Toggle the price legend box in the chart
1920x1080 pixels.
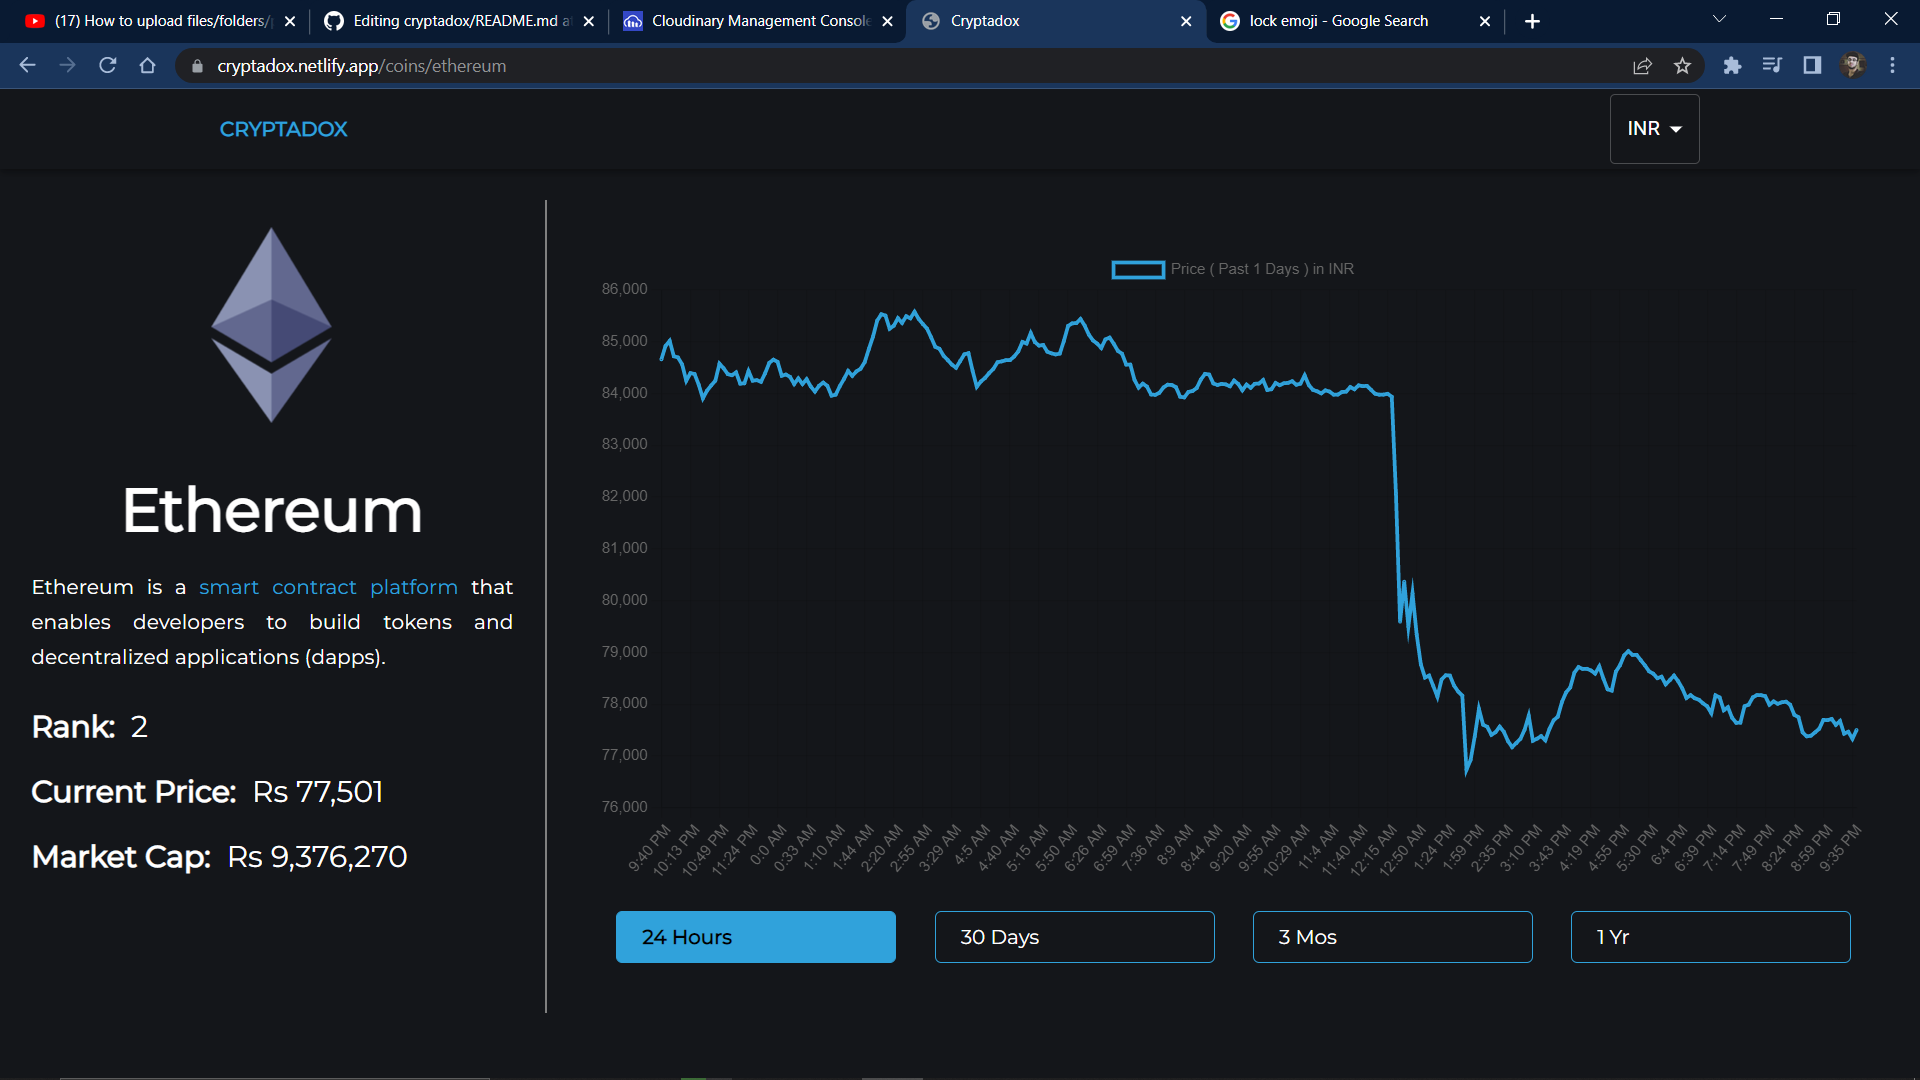coord(1138,269)
